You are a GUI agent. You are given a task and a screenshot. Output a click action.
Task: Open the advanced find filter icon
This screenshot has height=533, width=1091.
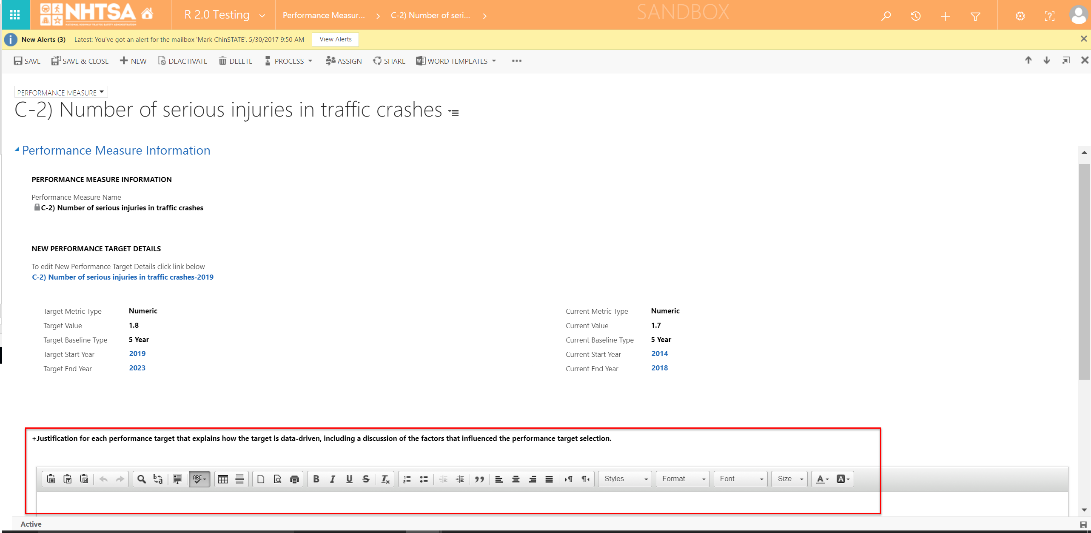tap(975, 16)
